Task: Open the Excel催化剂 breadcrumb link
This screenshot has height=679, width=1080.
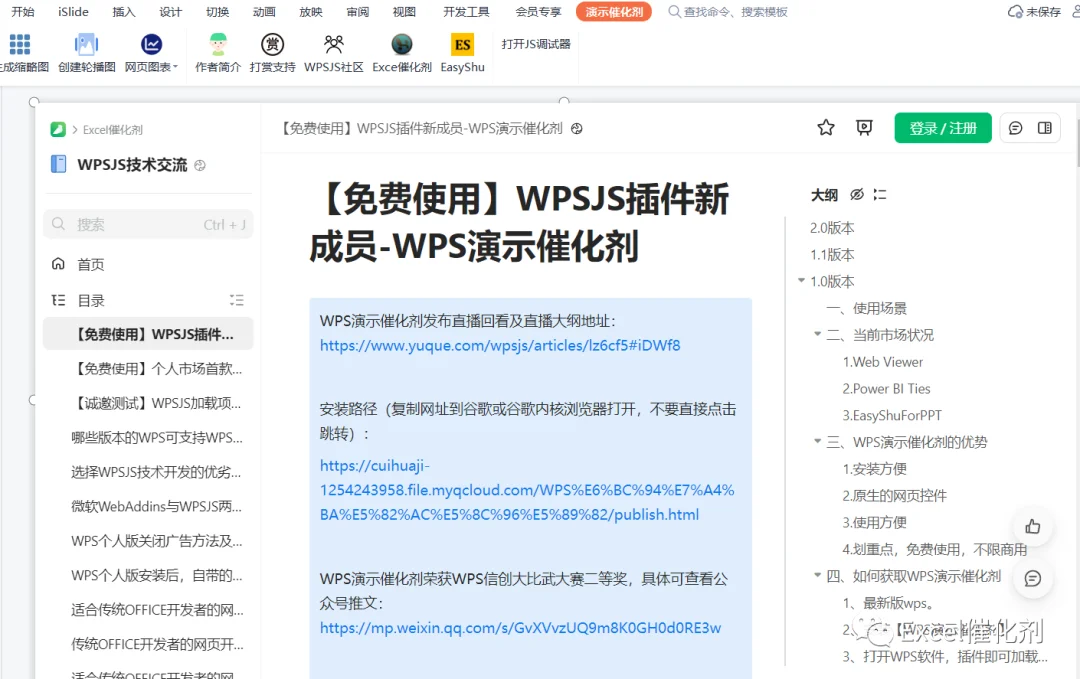Action: pyautogui.click(x=113, y=129)
